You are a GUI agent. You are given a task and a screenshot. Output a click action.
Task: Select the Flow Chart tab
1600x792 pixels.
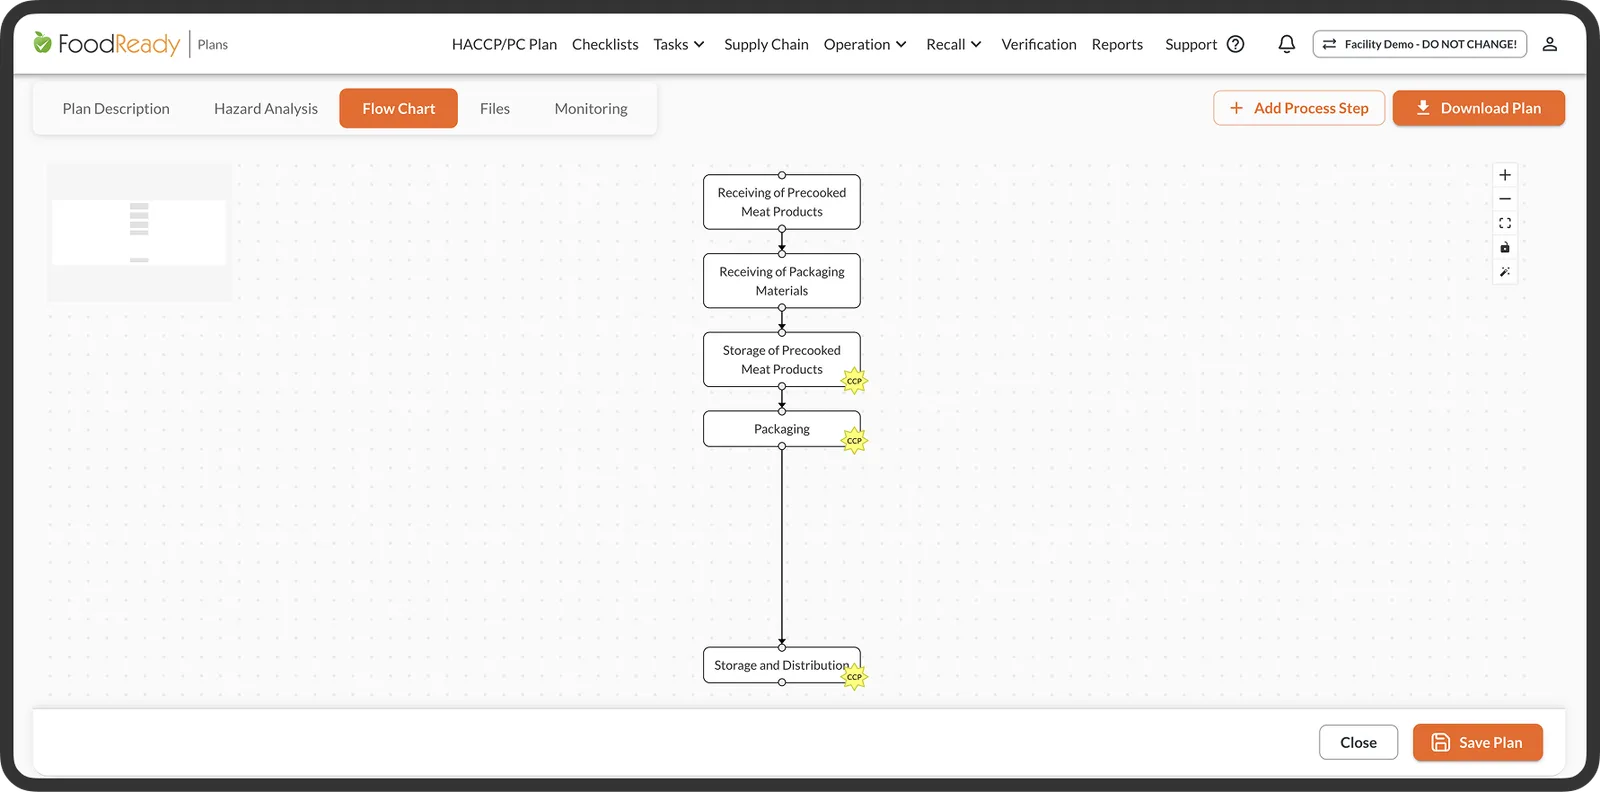pyautogui.click(x=399, y=108)
